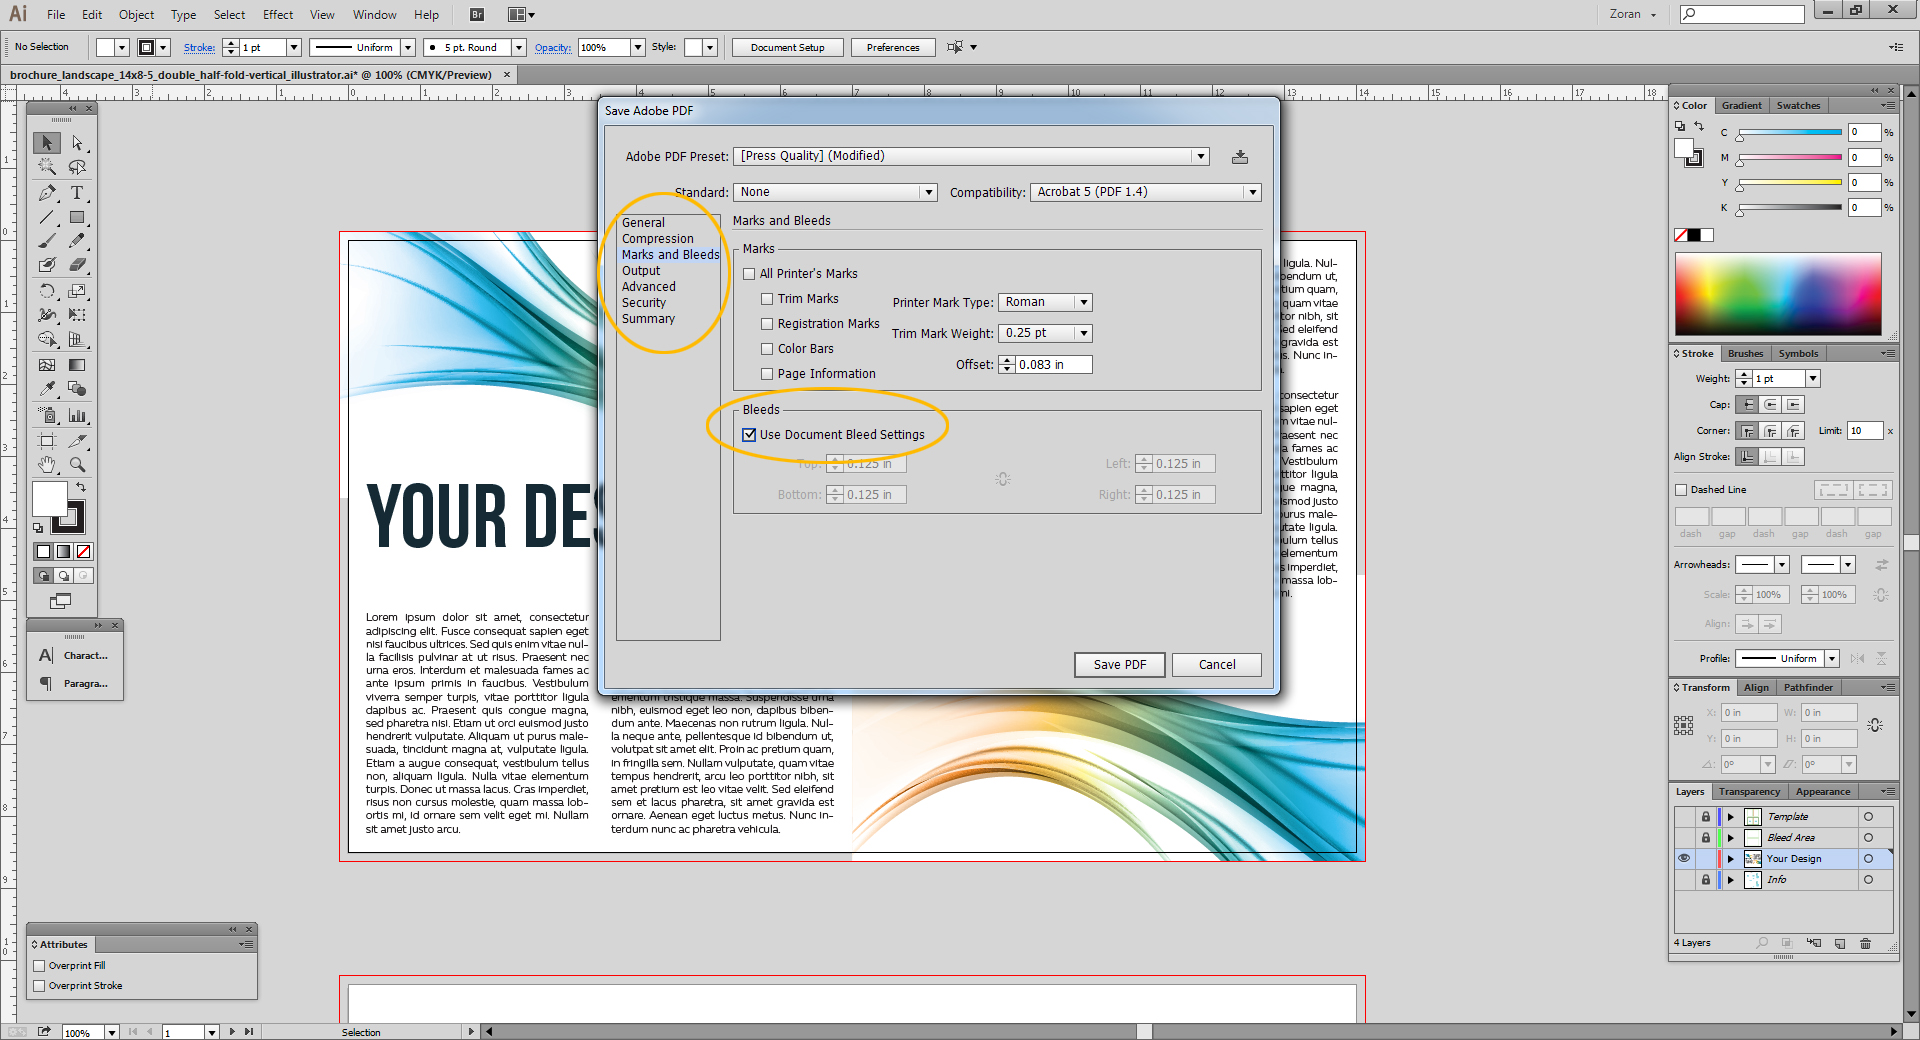Select the Selection tool arrow
Viewport: 1920px width, 1040px height.
tap(47, 143)
